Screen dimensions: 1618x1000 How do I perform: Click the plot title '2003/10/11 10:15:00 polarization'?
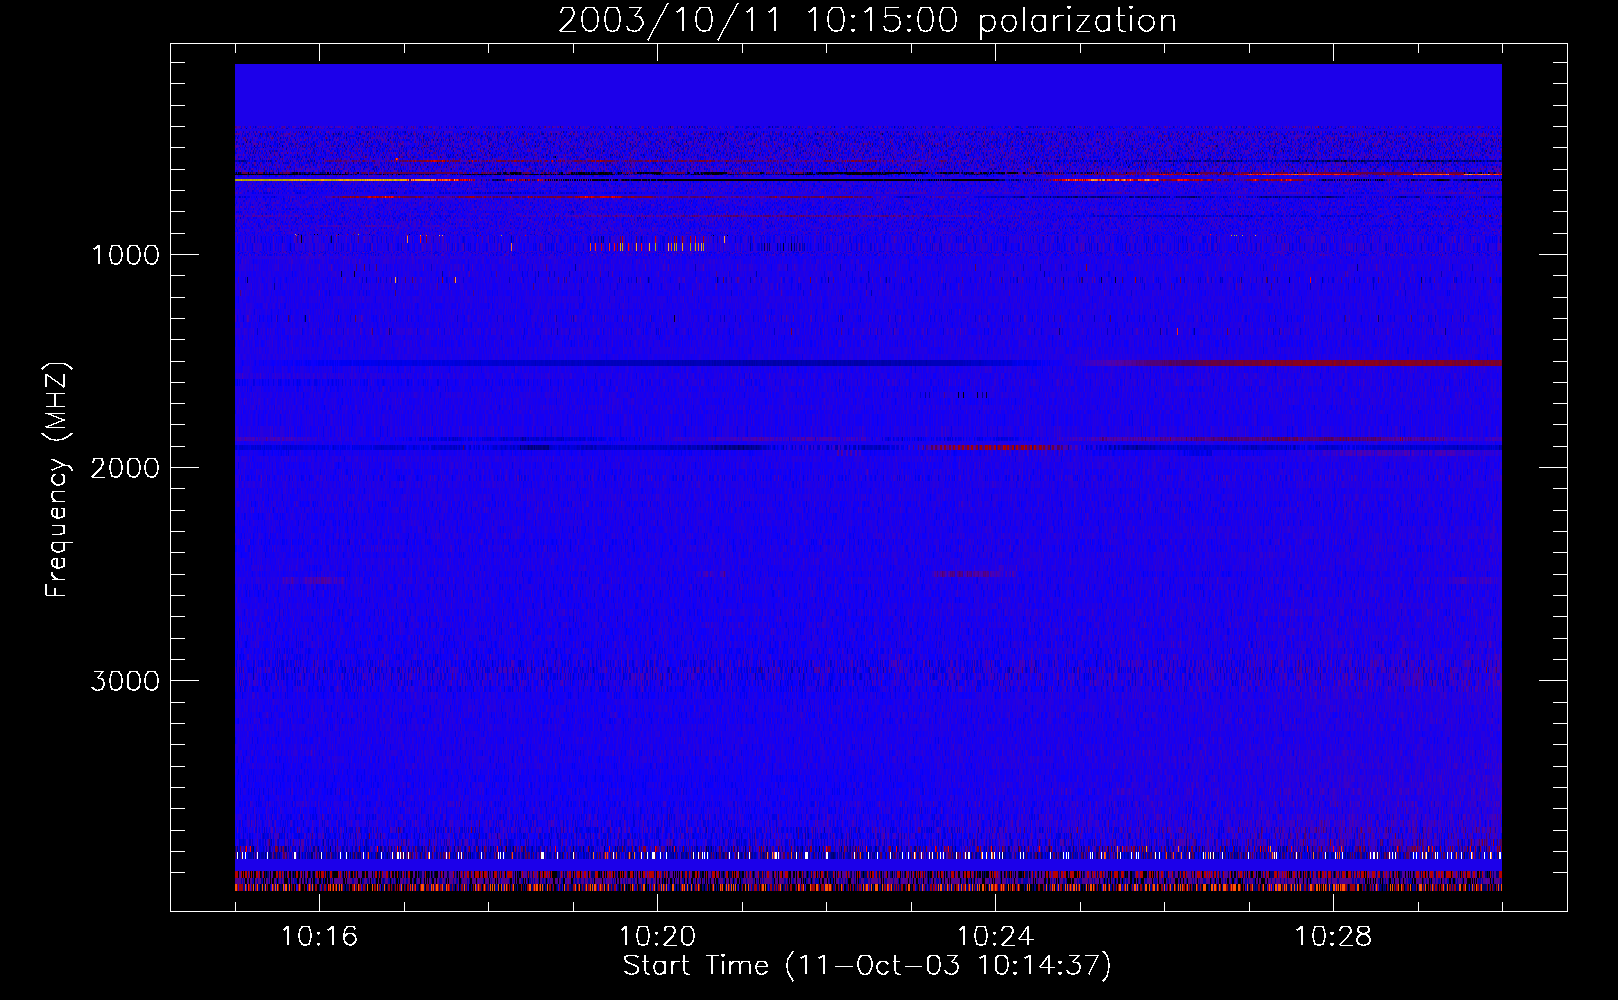[x=867, y=21]
